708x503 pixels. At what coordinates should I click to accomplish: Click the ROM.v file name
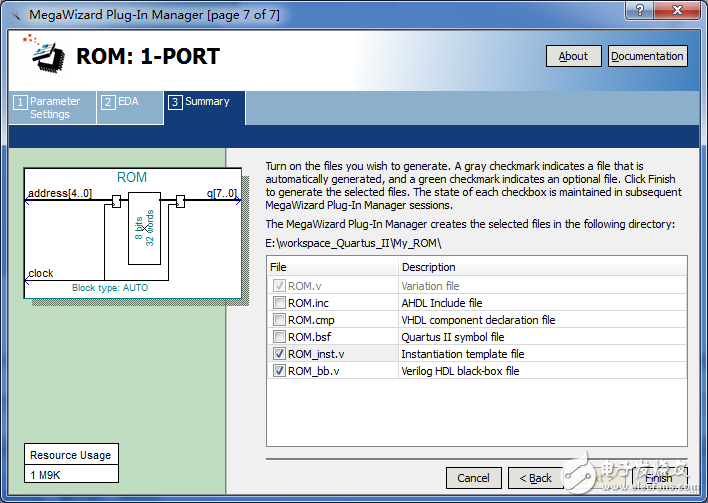pyautogui.click(x=305, y=286)
